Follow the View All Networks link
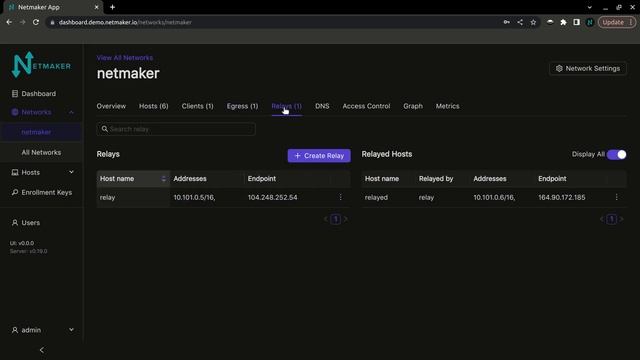Image resolution: width=640 pixels, height=360 pixels. tap(125, 58)
